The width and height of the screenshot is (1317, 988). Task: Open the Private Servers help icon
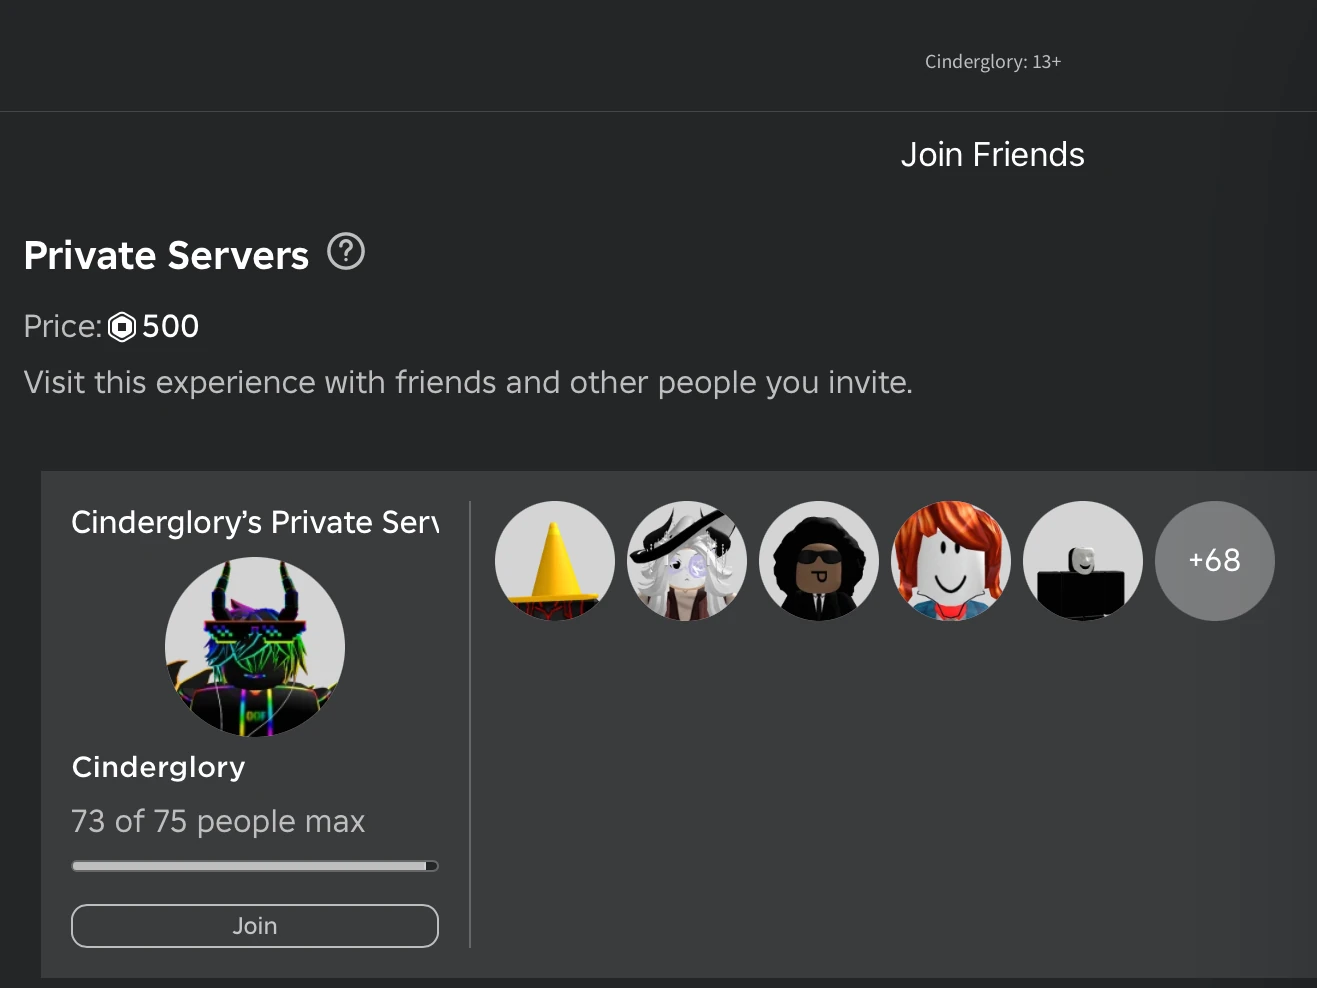tap(346, 252)
